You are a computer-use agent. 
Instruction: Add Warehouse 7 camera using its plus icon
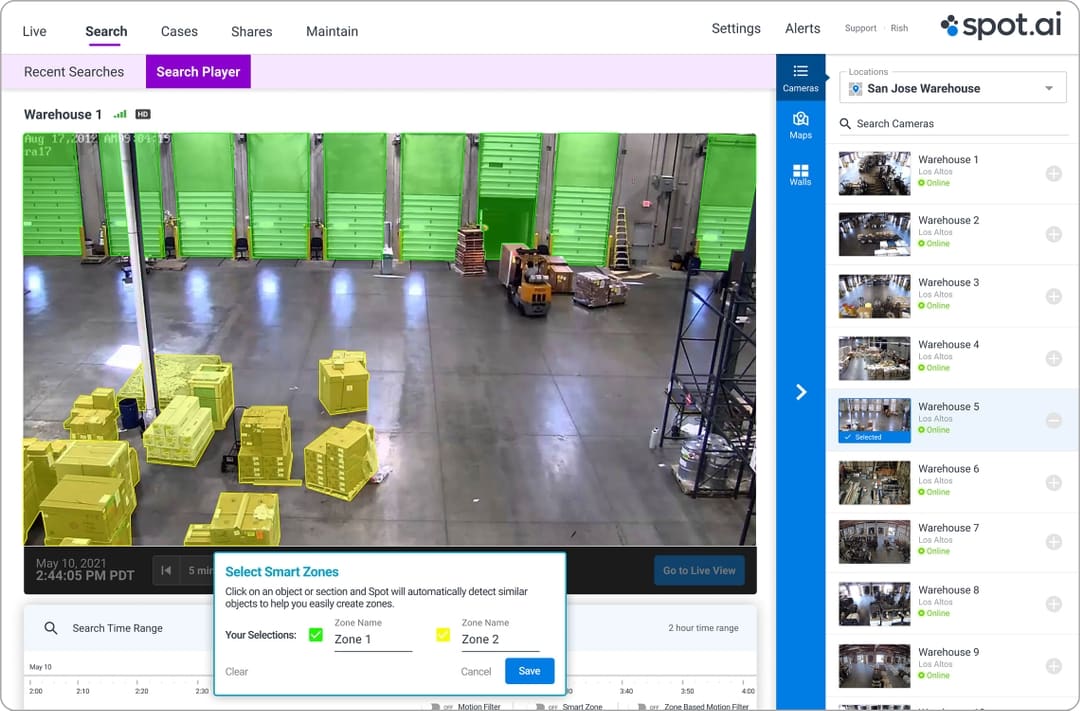pyautogui.click(x=1053, y=542)
